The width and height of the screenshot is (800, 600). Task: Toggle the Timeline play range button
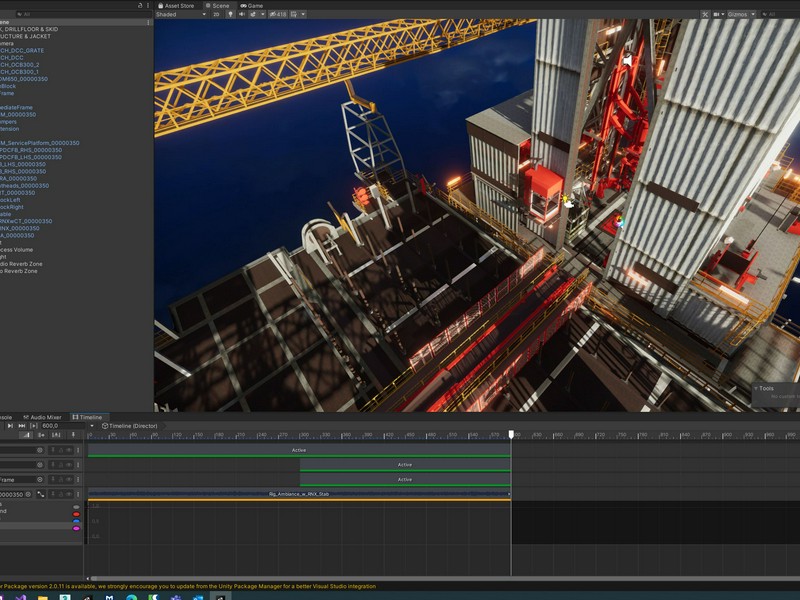tap(34, 426)
